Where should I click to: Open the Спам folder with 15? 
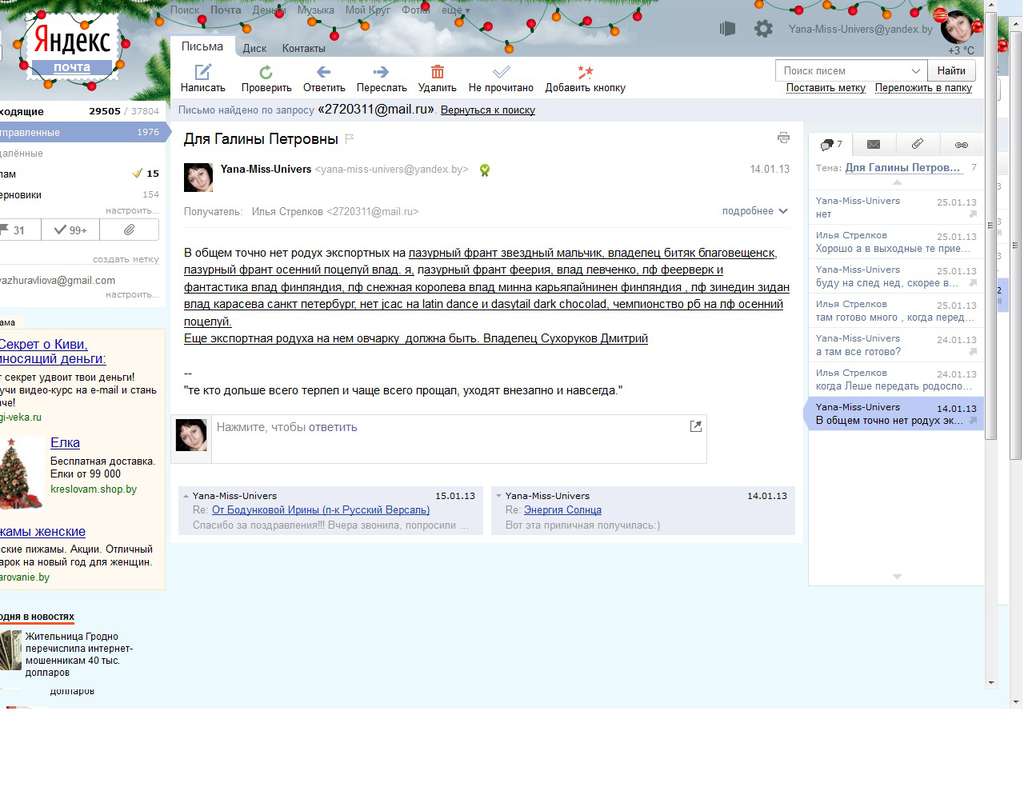[x=81, y=174]
